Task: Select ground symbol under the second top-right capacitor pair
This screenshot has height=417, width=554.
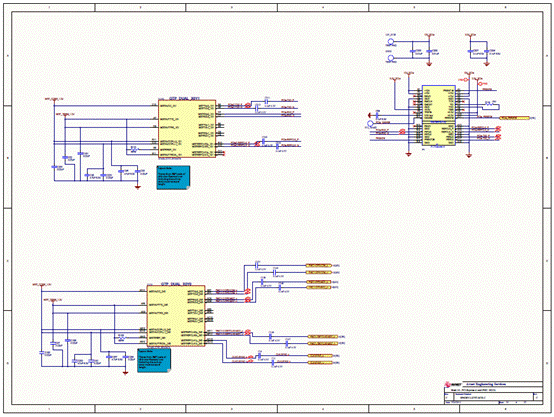Action: (x=487, y=64)
